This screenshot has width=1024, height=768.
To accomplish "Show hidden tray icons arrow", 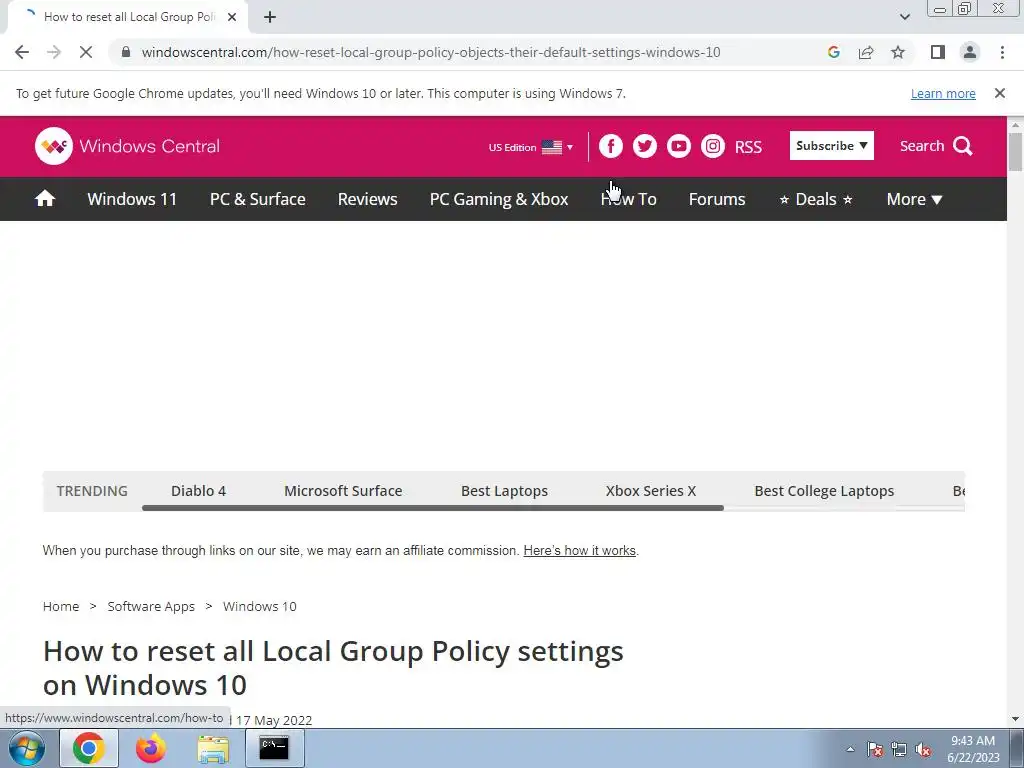I will [850, 749].
